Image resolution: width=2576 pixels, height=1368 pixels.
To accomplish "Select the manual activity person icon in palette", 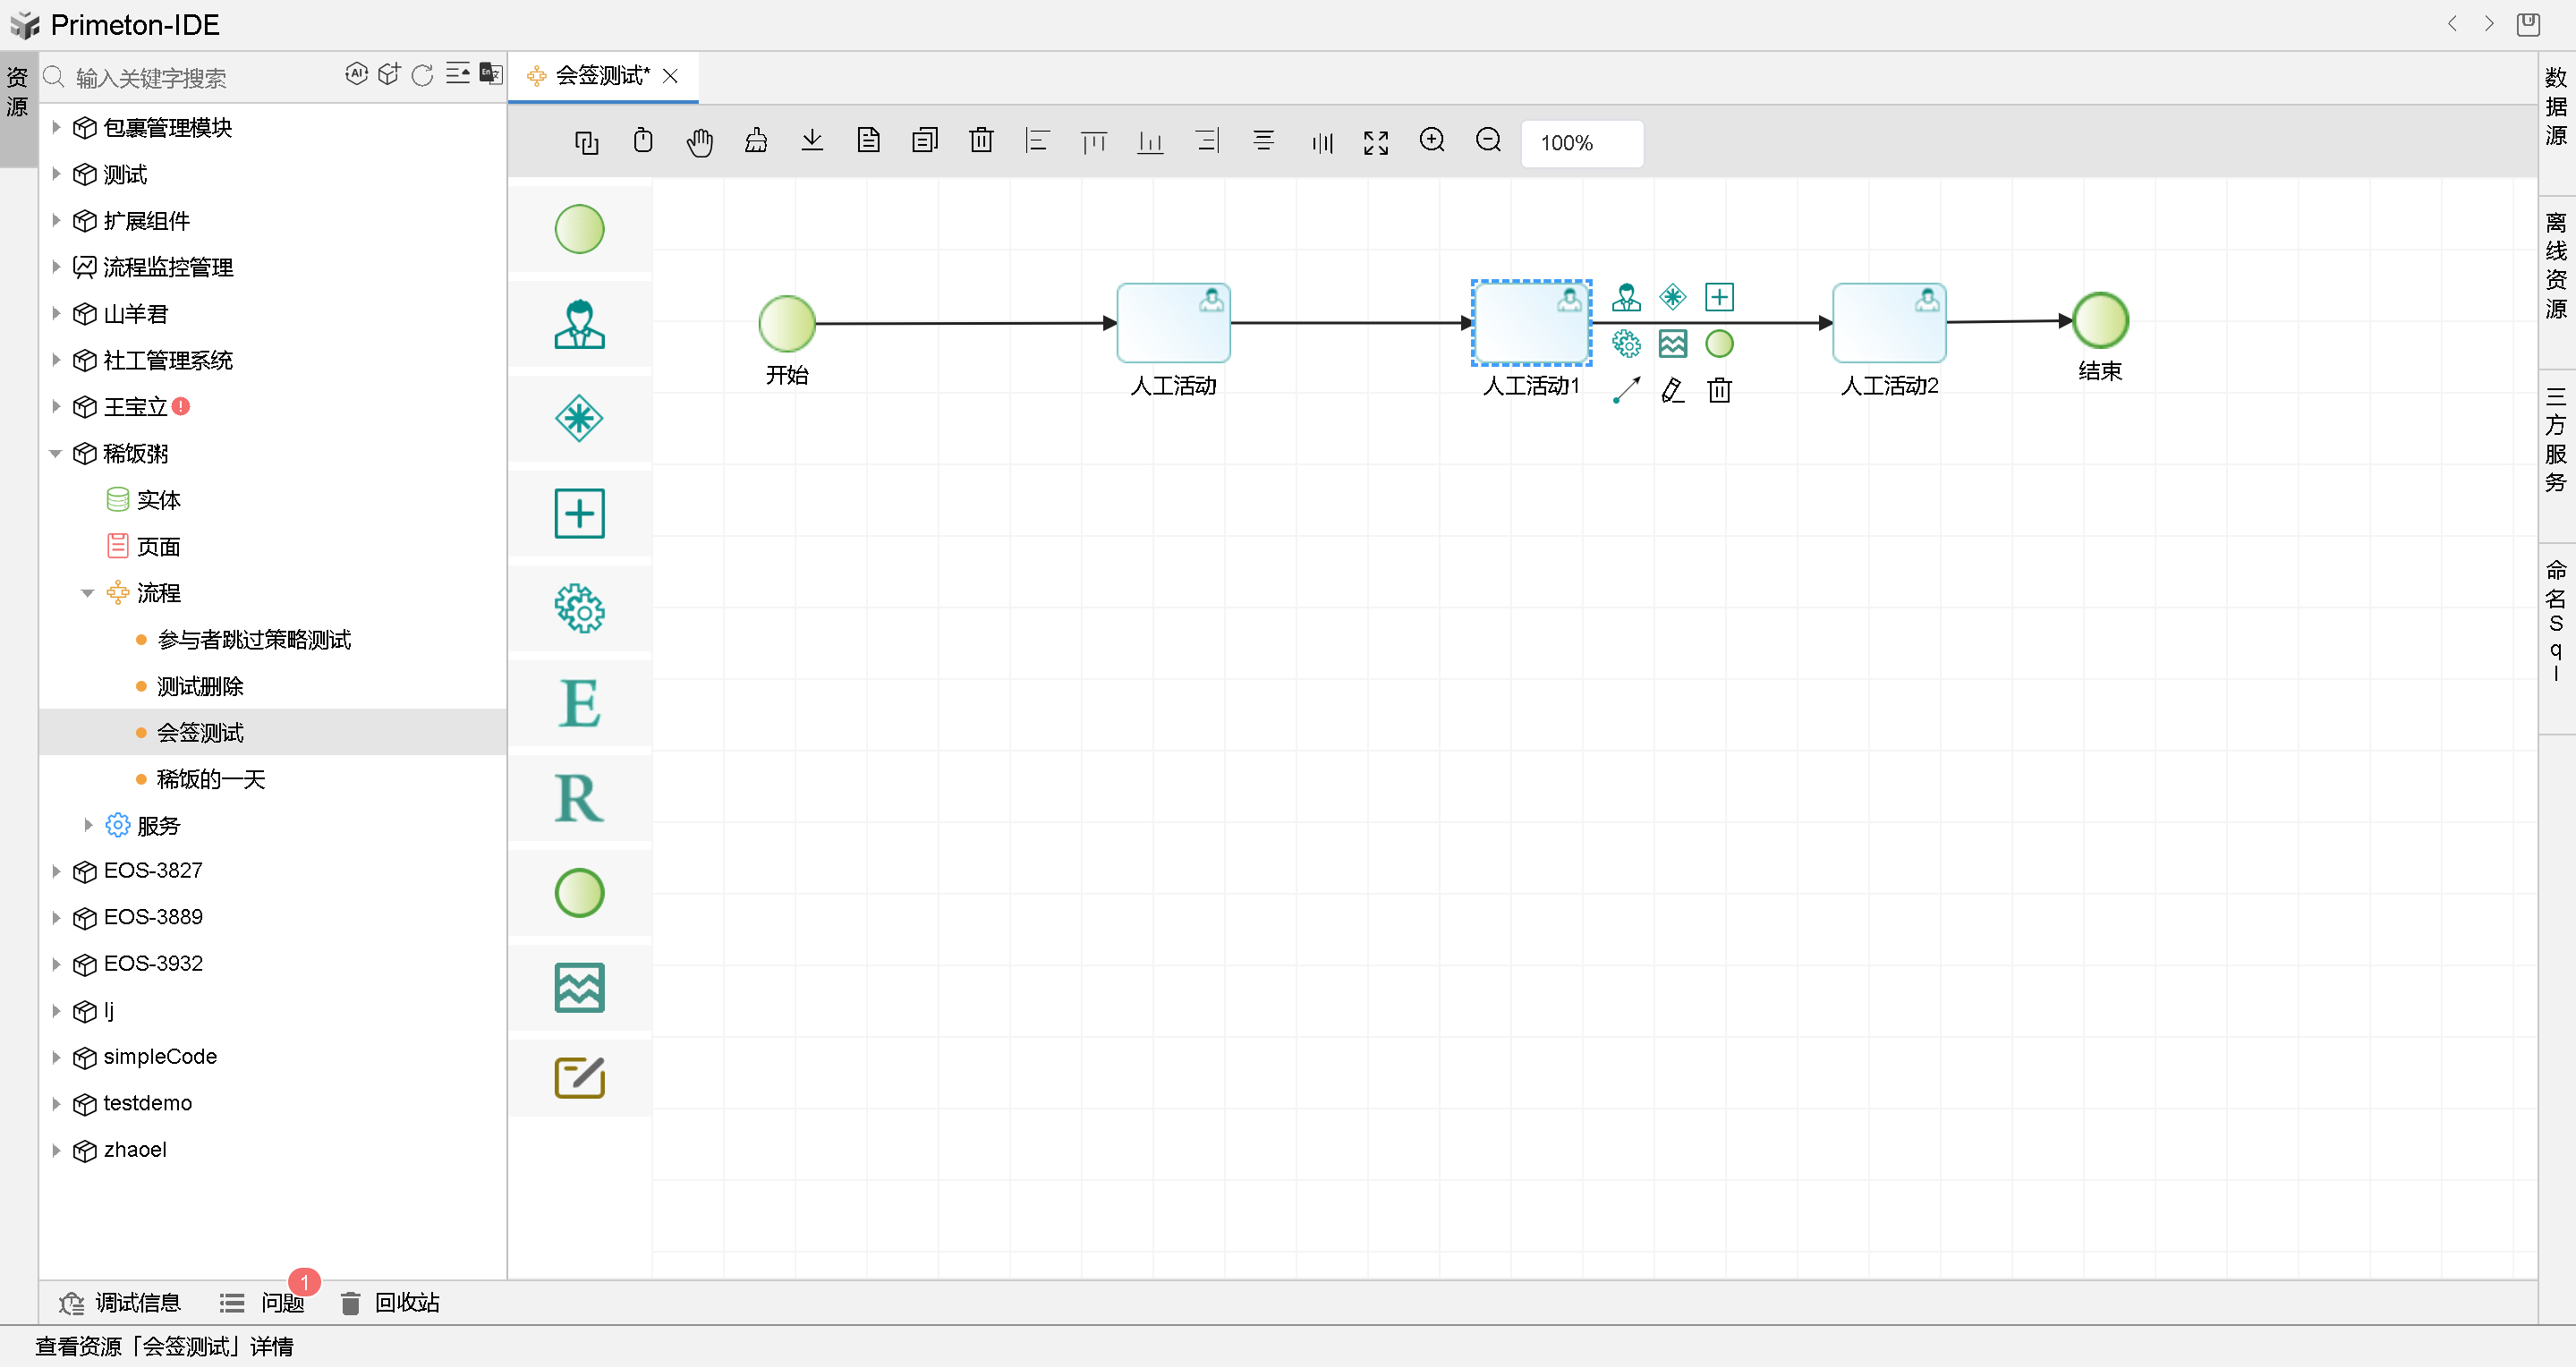I will [x=579, y=324].
